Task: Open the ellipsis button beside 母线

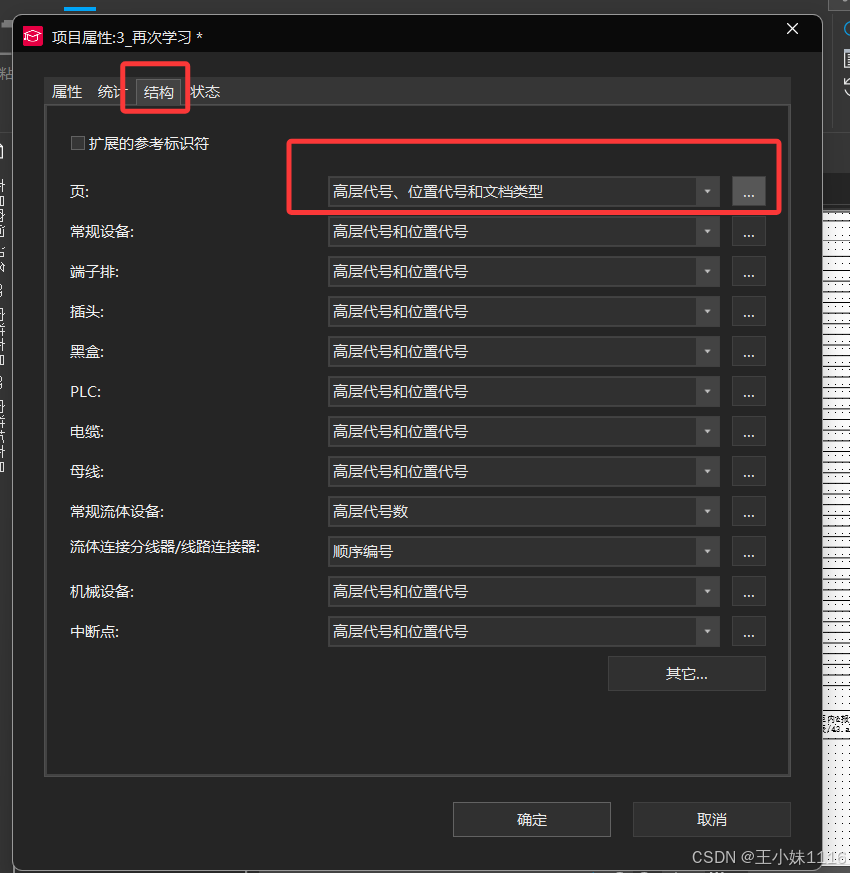Action: [x=748, y=471]
